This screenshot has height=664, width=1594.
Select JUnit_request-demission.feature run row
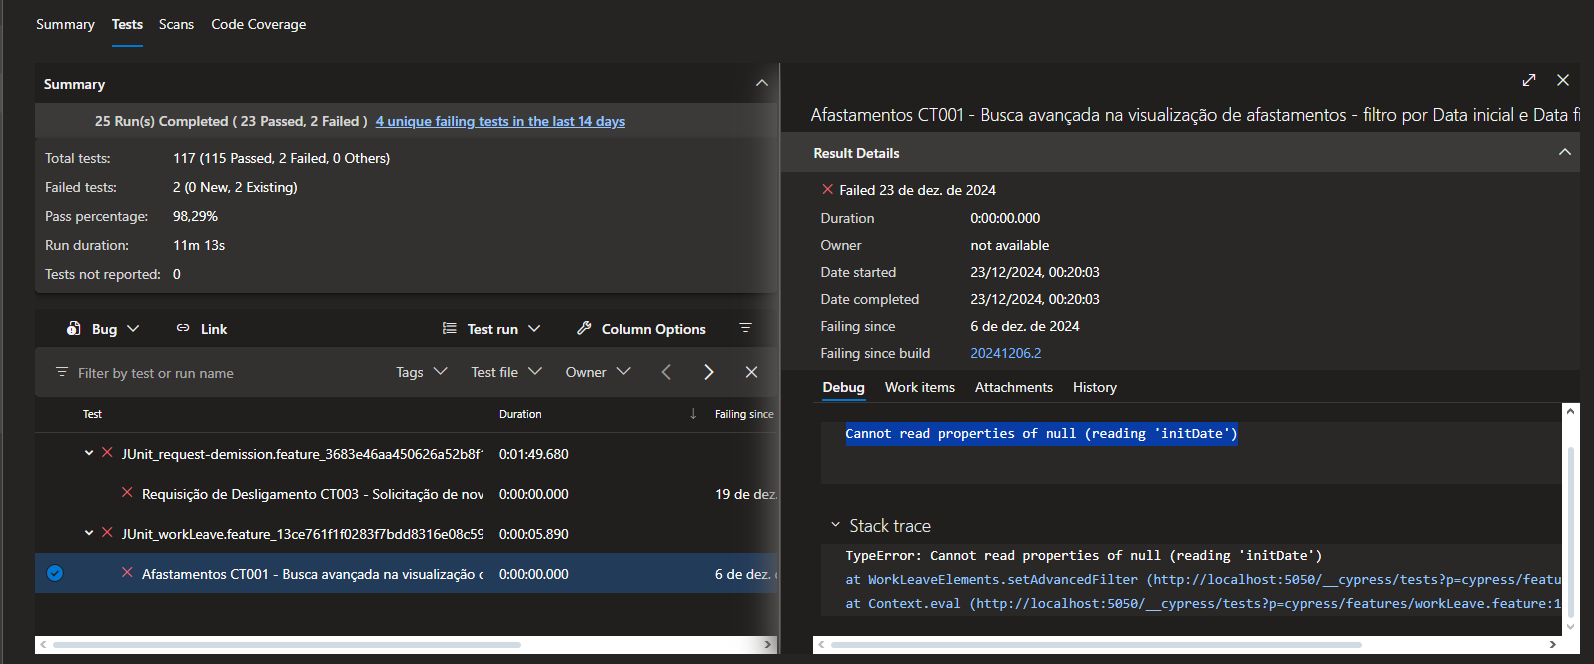click(x=406, y=454)
